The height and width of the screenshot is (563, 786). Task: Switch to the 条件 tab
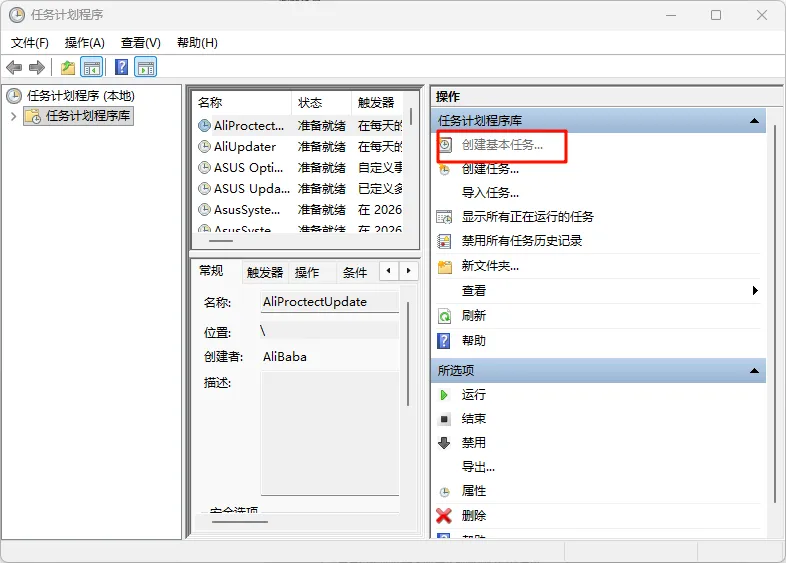point(355,273)
